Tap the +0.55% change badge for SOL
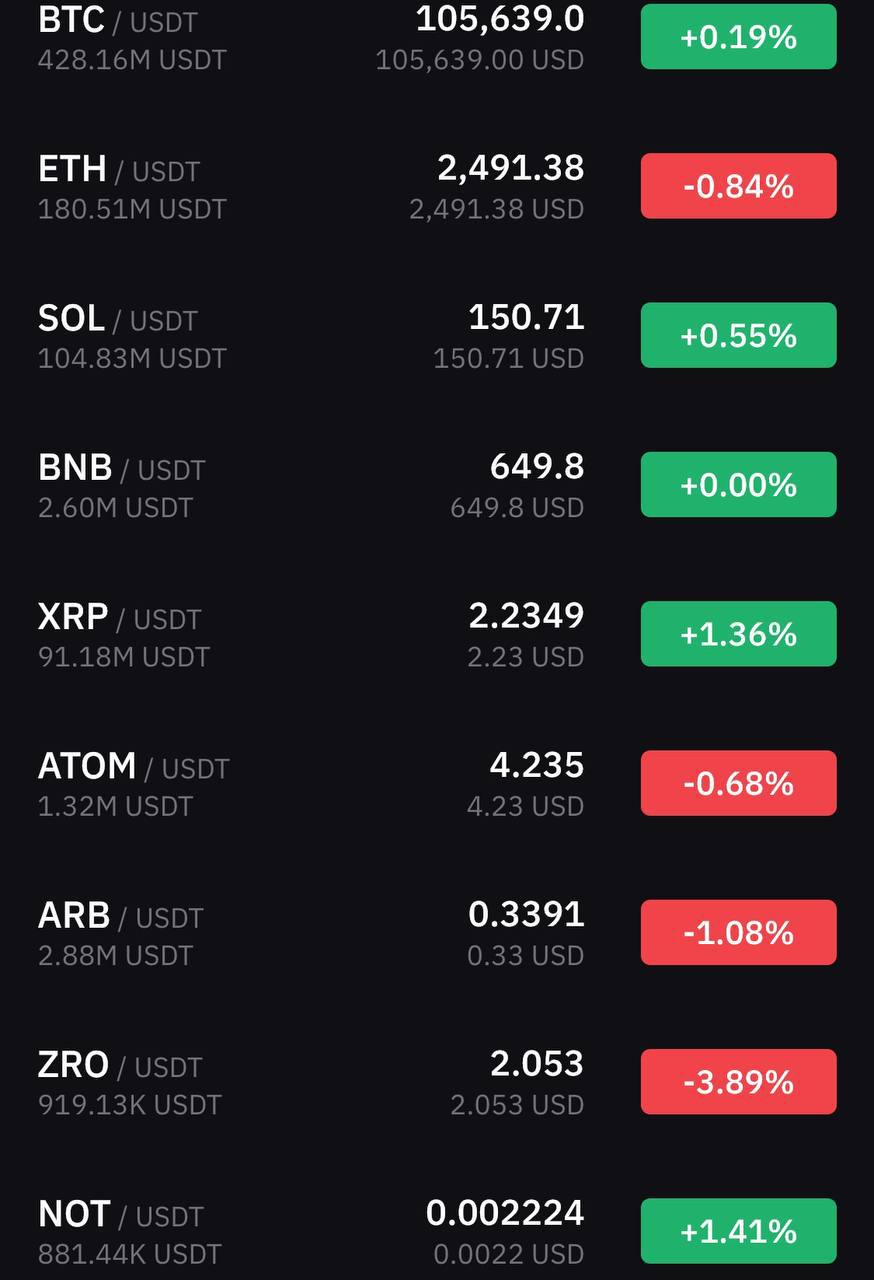Viewport: 874px width, 1280px height. pos(738,335)
